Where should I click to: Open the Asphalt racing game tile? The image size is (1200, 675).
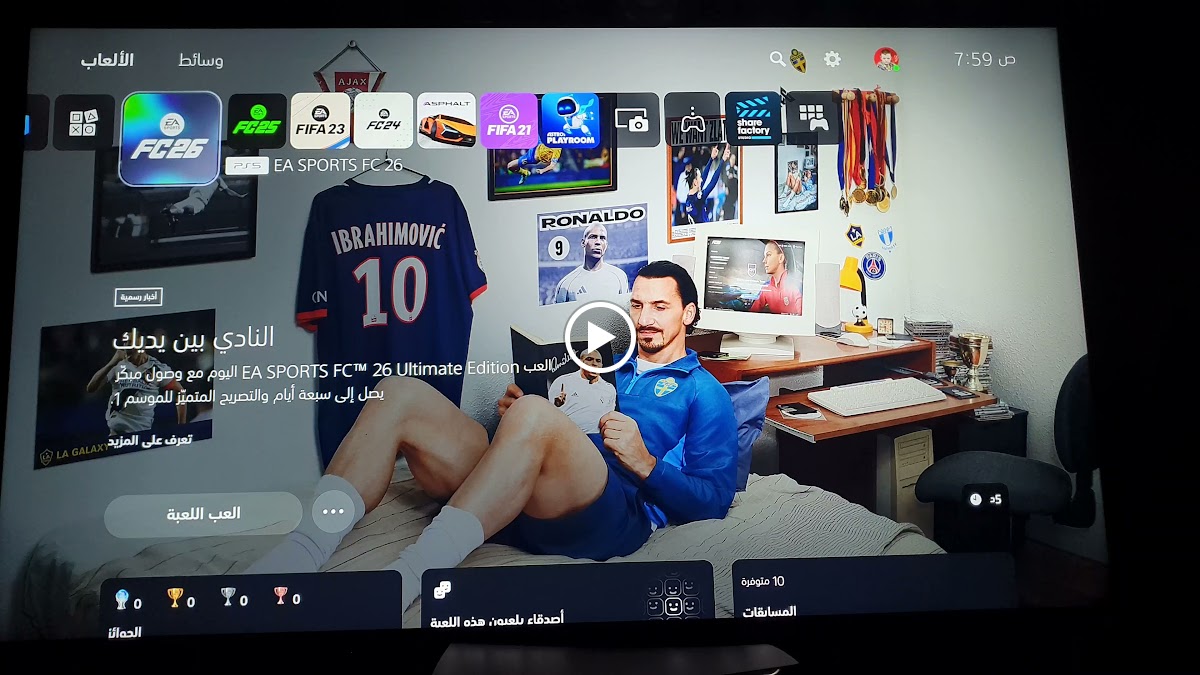coord(446,121)
